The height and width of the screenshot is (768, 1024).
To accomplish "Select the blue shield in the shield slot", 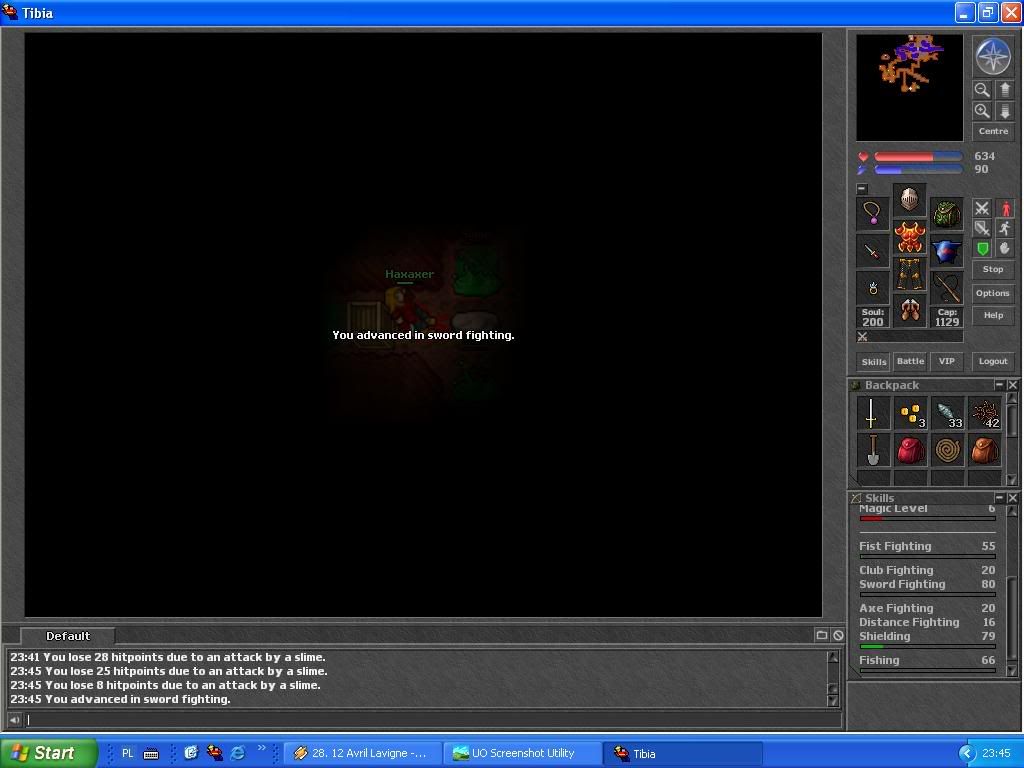I will pos(946,251).
